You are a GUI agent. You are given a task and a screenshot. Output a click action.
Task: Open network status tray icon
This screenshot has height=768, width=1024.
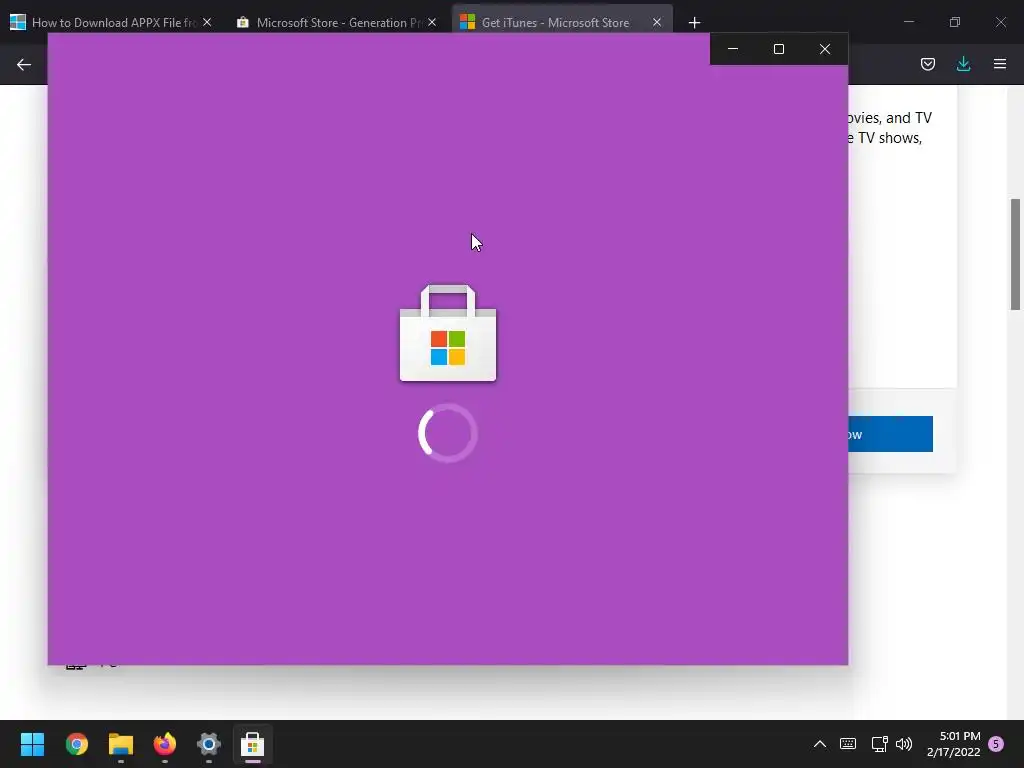879,744
